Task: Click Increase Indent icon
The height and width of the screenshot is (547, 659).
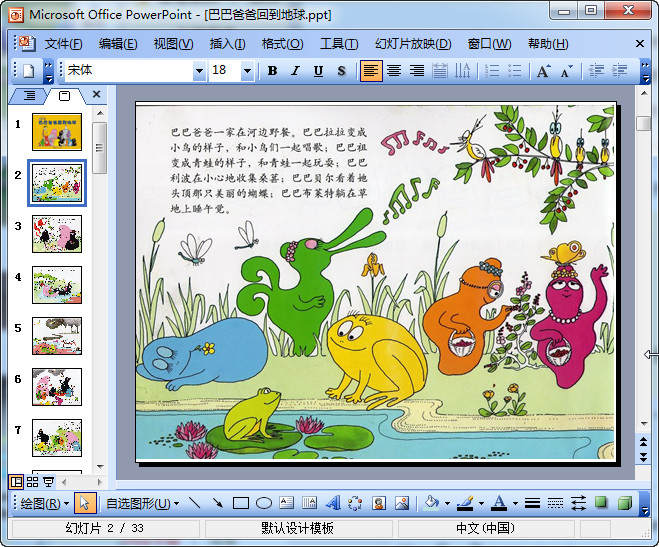Action: (x=619, y=71)
